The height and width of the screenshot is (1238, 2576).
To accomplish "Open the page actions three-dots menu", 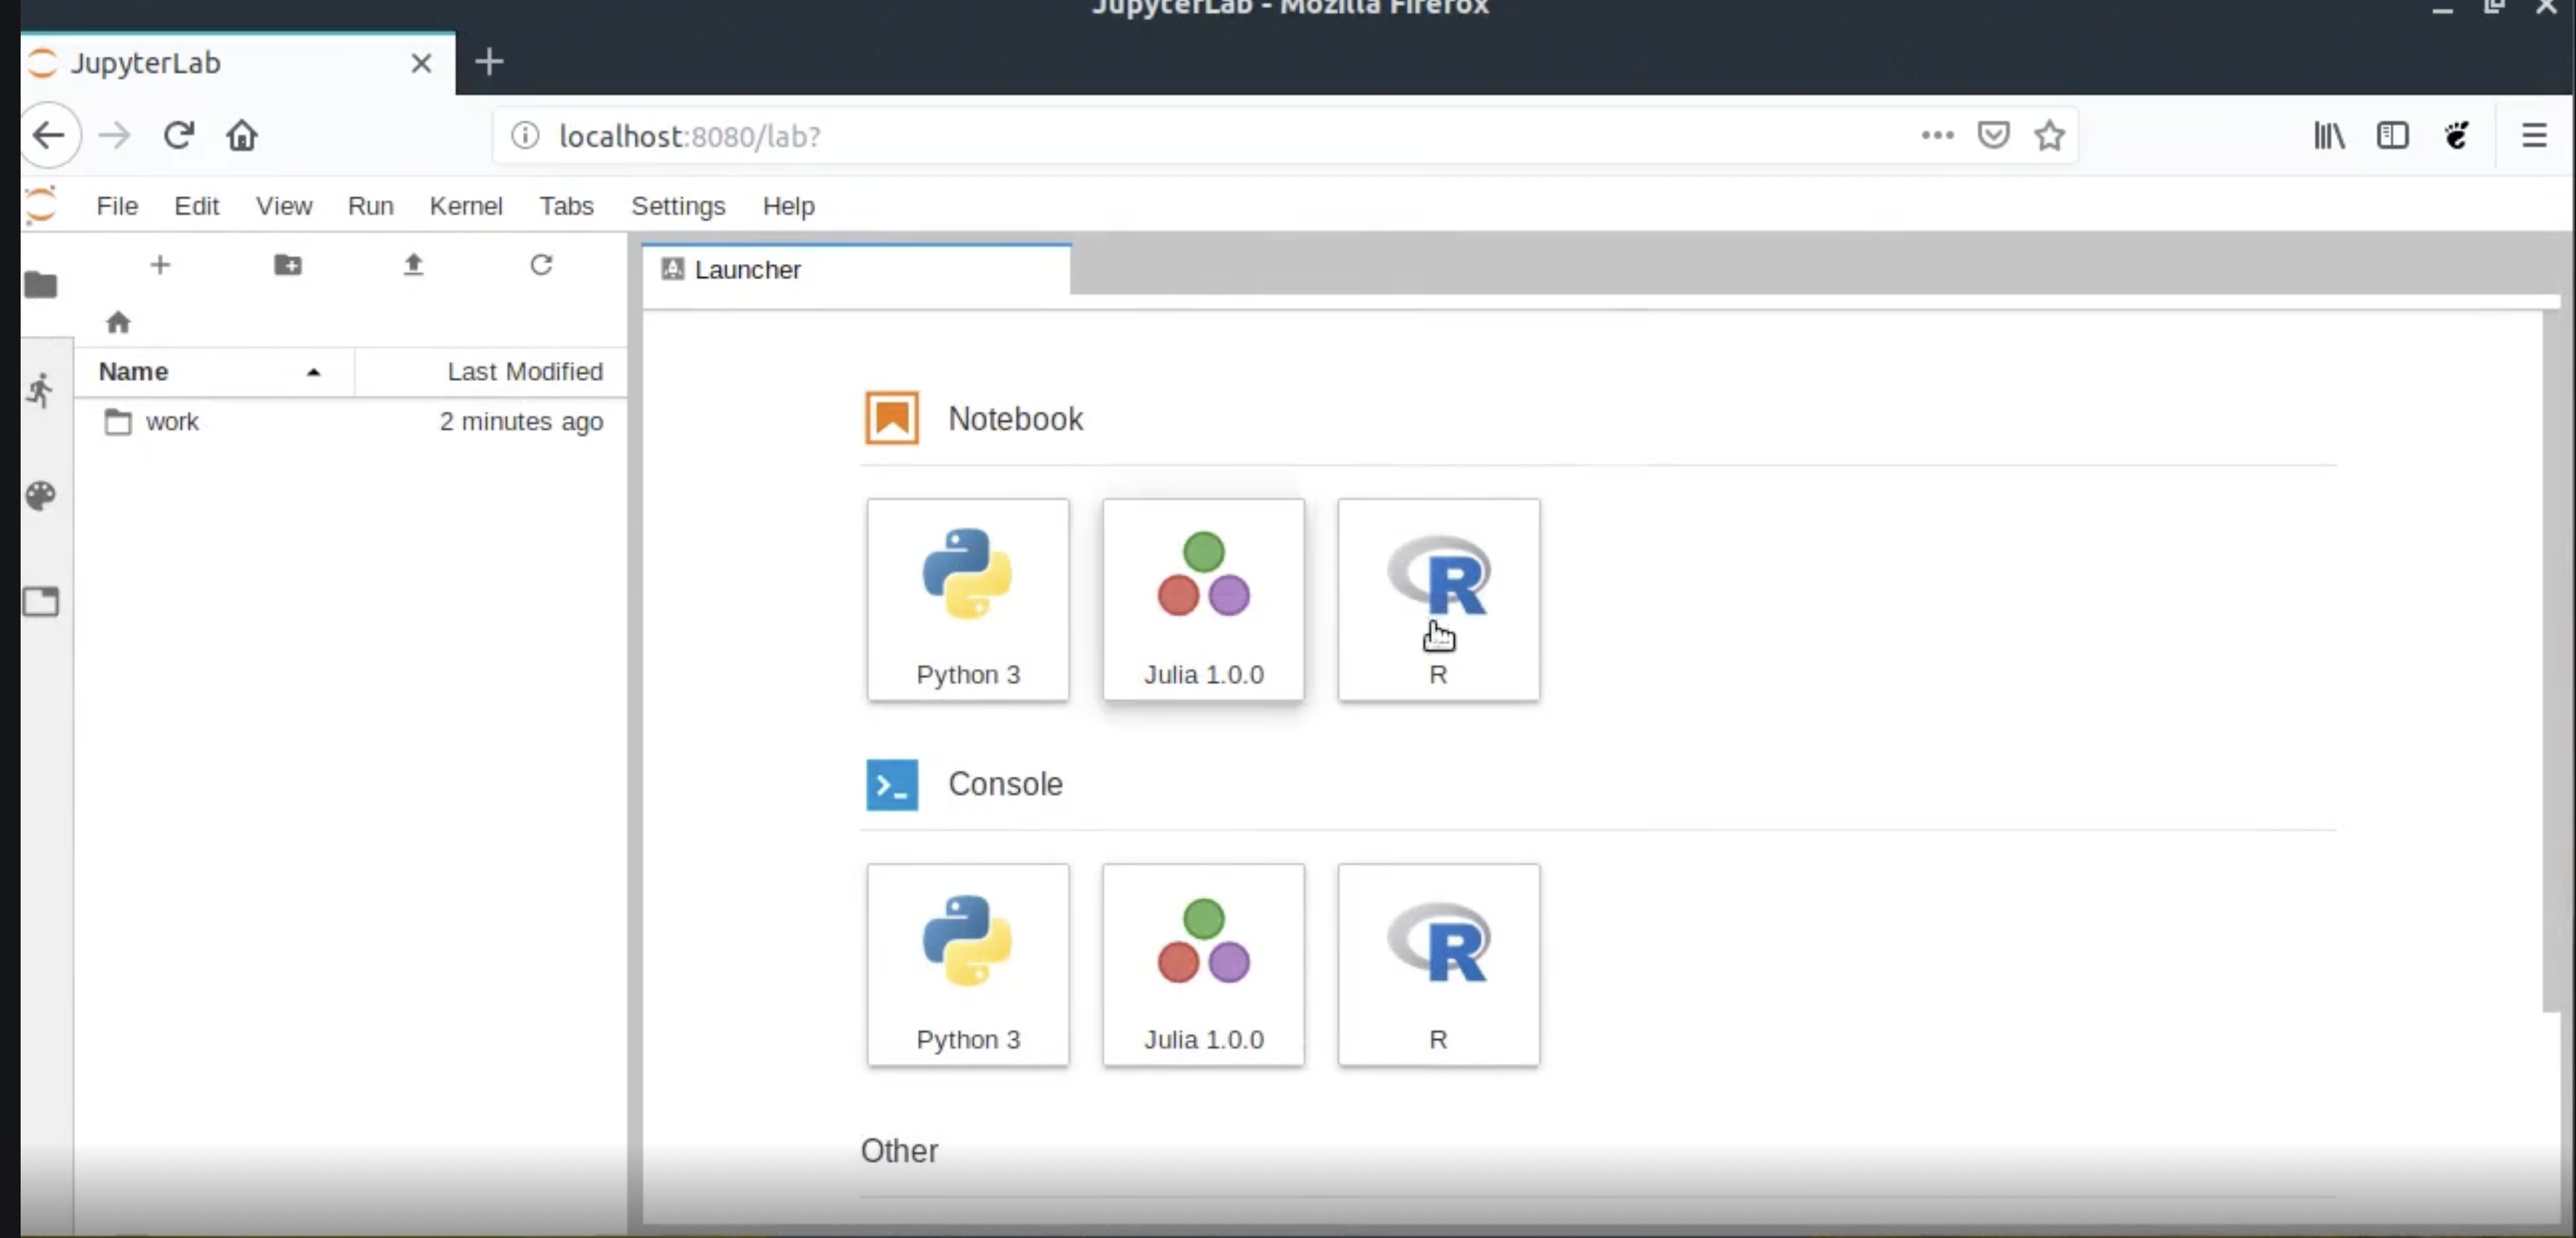I will coord(1937,135).
